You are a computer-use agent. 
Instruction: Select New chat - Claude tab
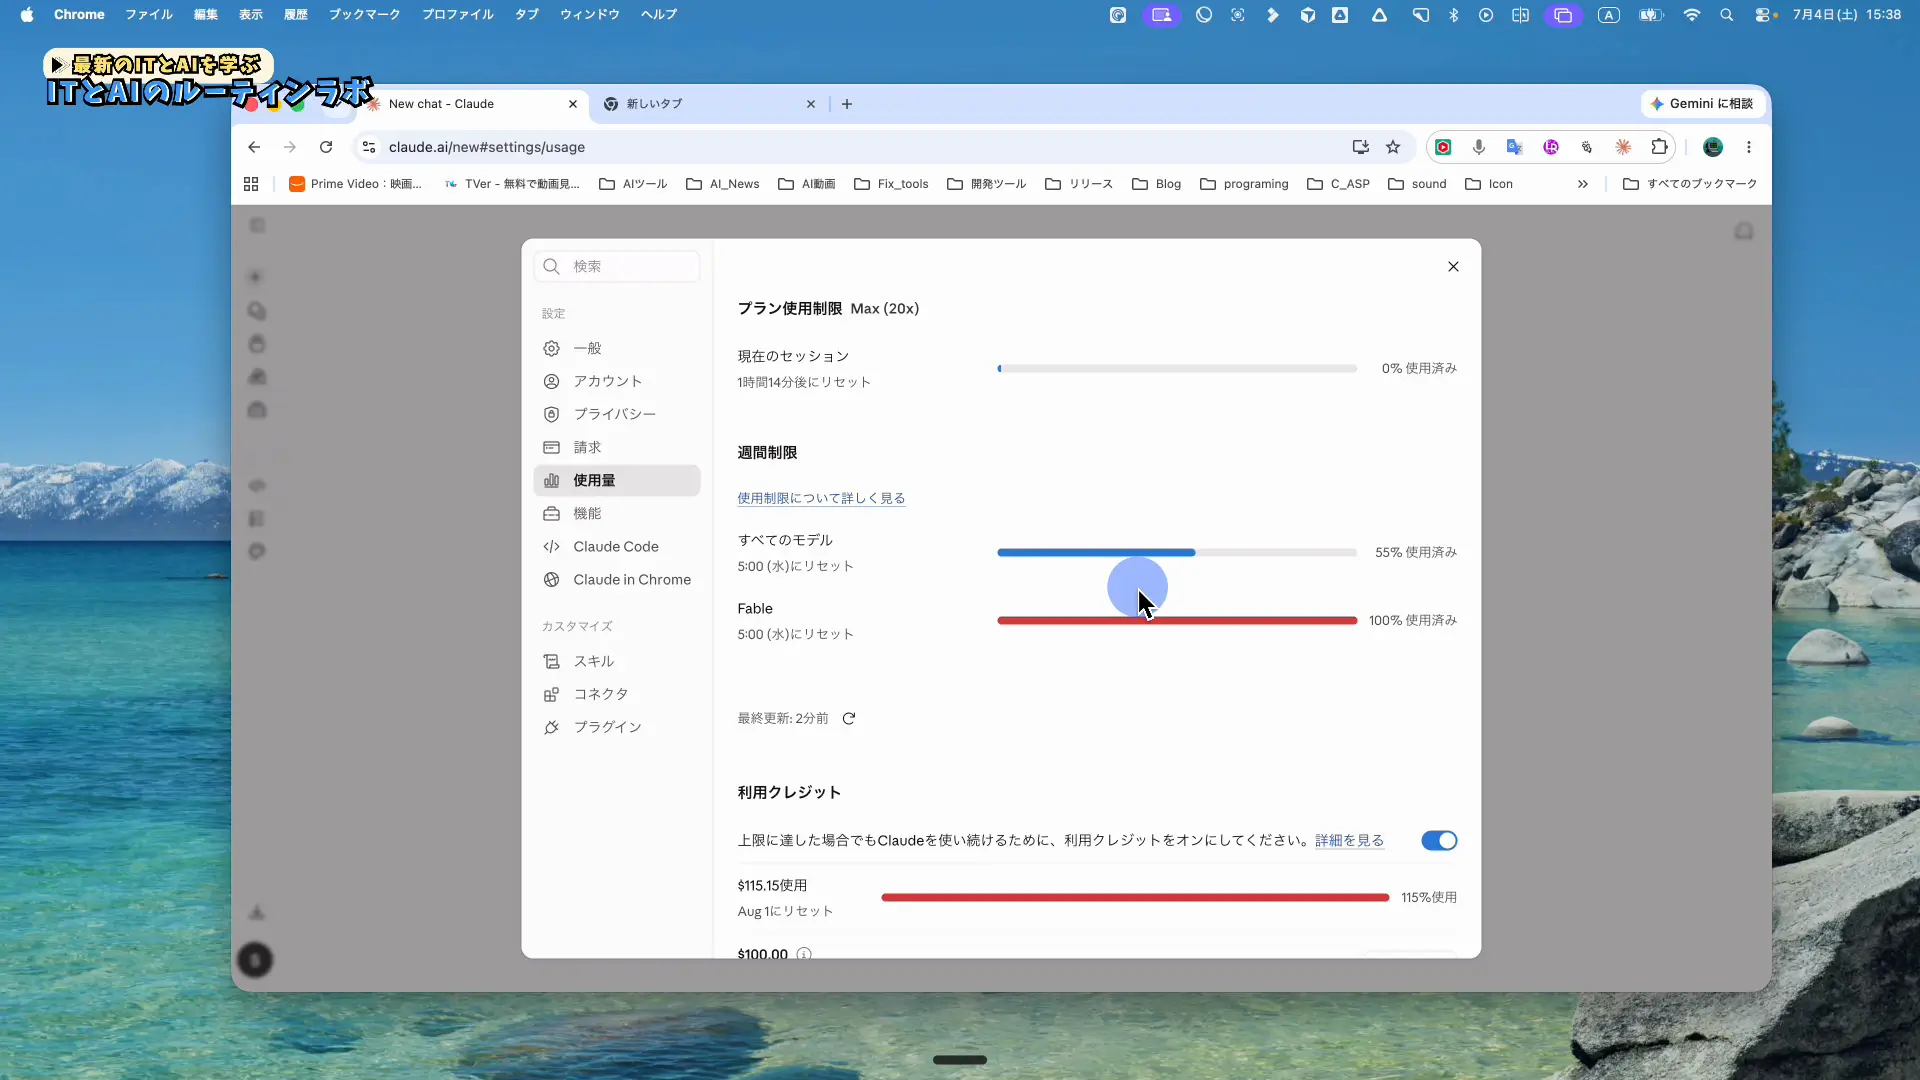click(x=470, y=104)
